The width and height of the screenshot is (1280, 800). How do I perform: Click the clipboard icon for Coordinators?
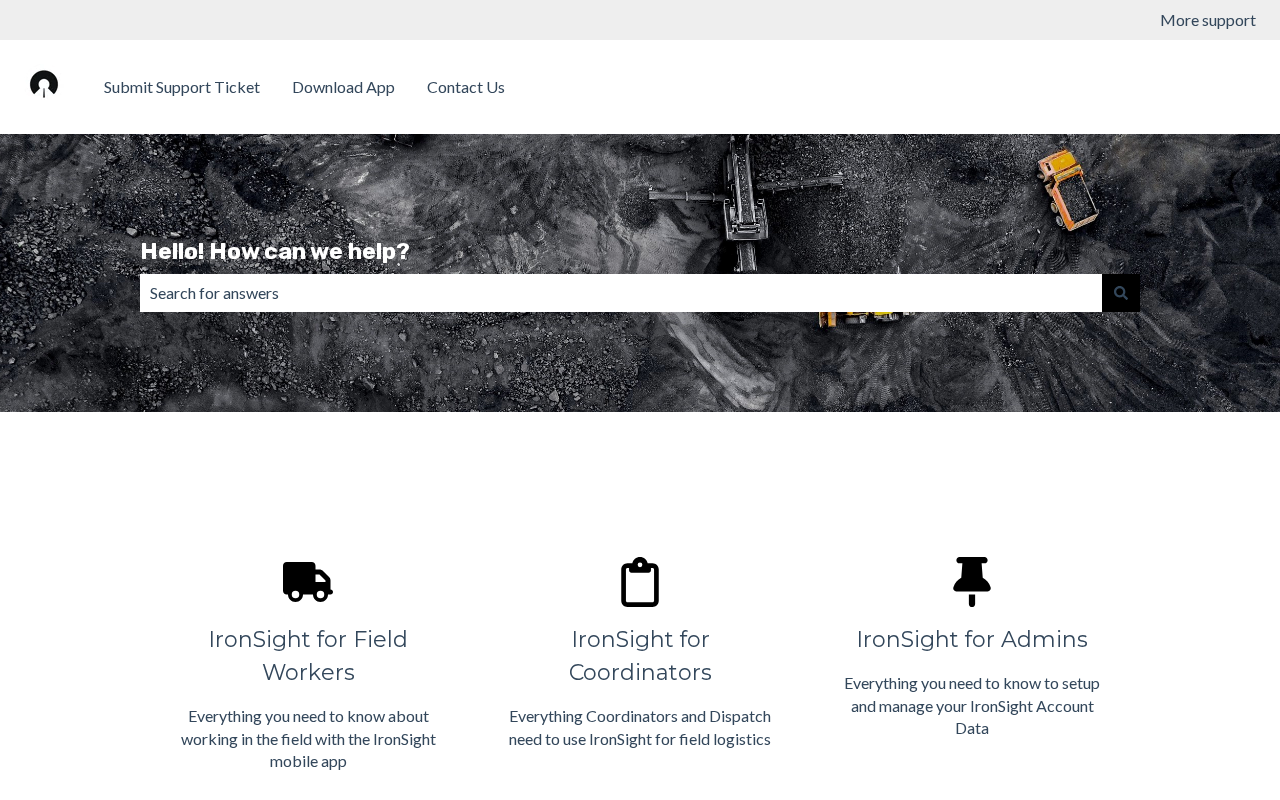click(x=640, y=582)
